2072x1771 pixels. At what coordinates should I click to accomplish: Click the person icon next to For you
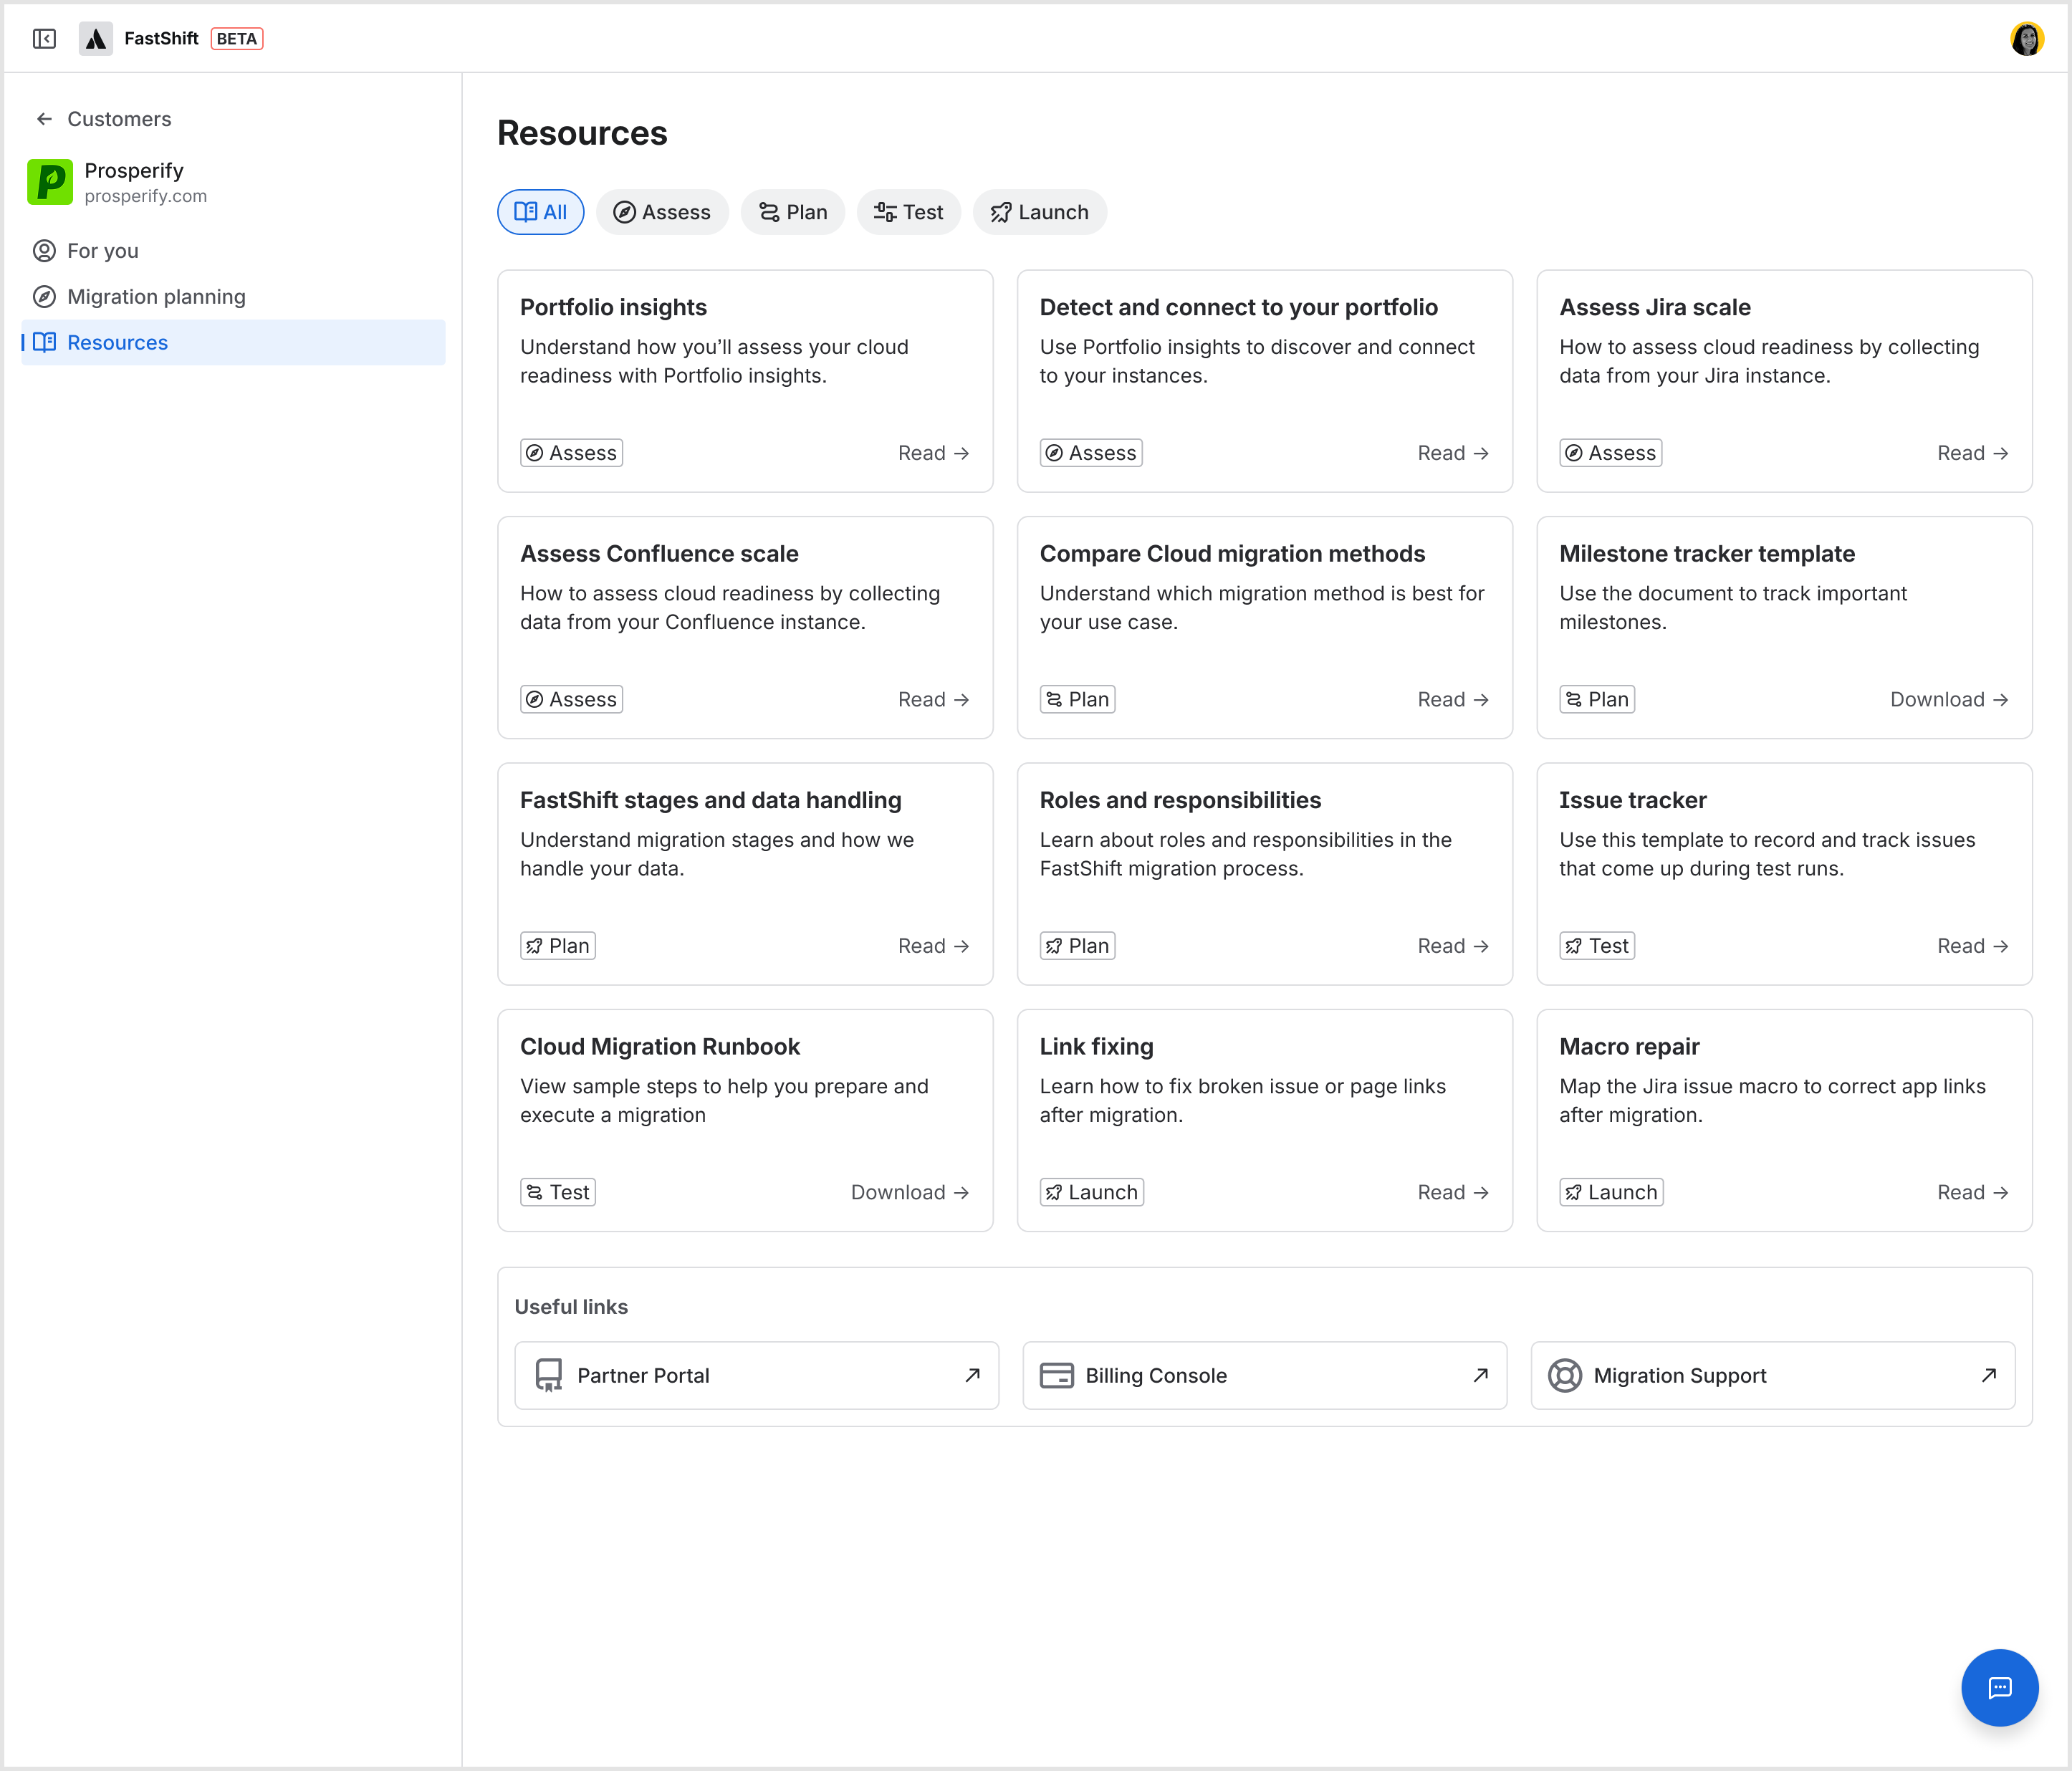pyautogui.click(x=44, y=250)
